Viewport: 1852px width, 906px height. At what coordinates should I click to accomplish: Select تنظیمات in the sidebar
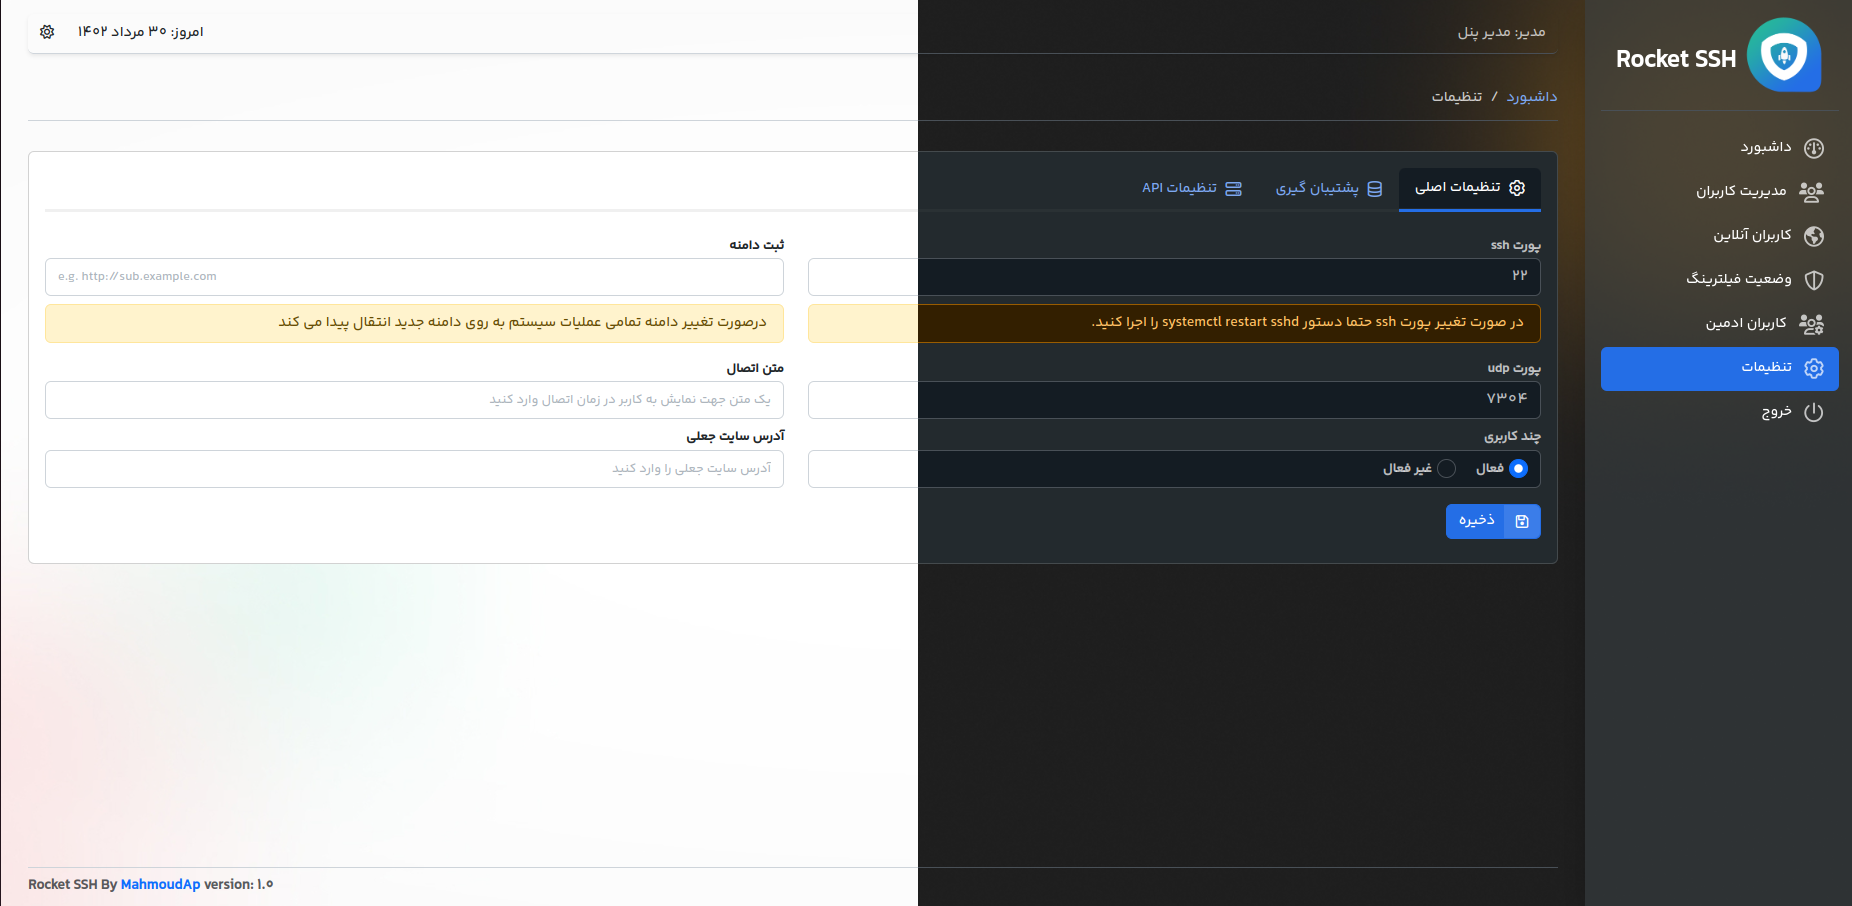tap(1719, 368)
